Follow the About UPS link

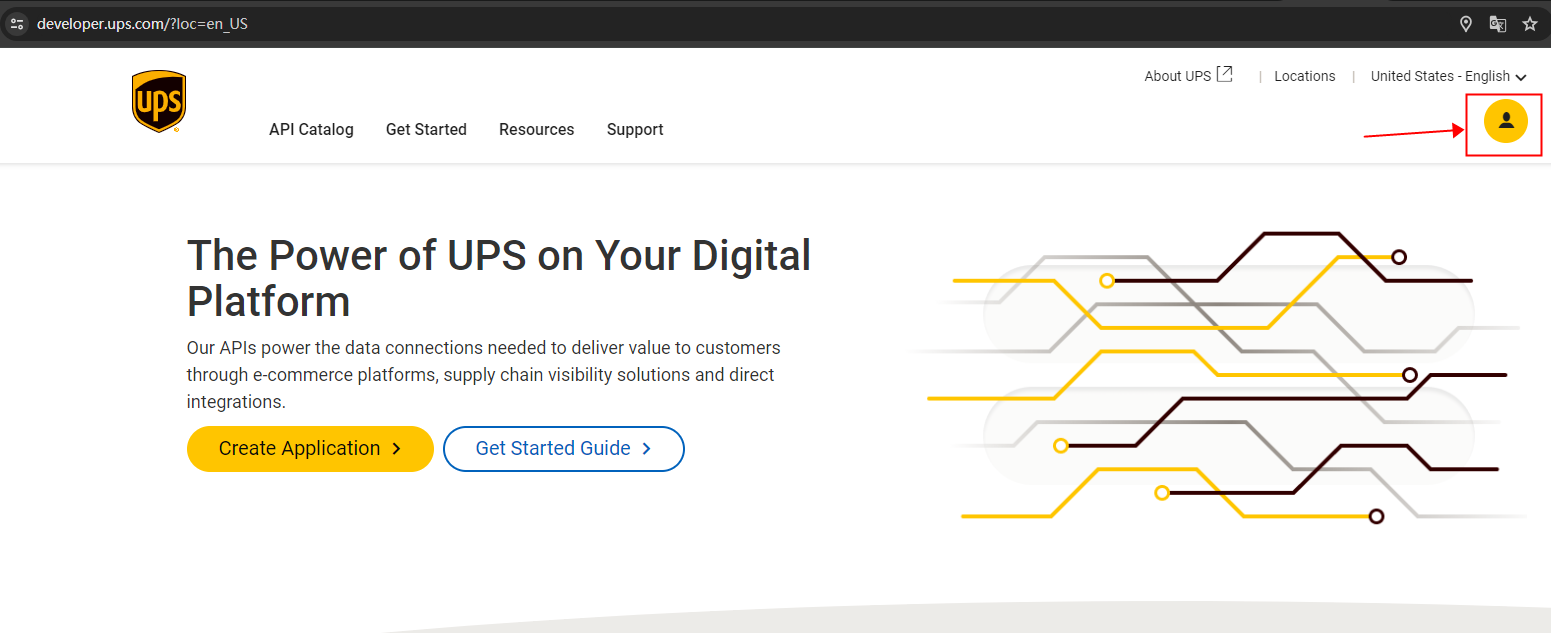tap(1177, 76)
